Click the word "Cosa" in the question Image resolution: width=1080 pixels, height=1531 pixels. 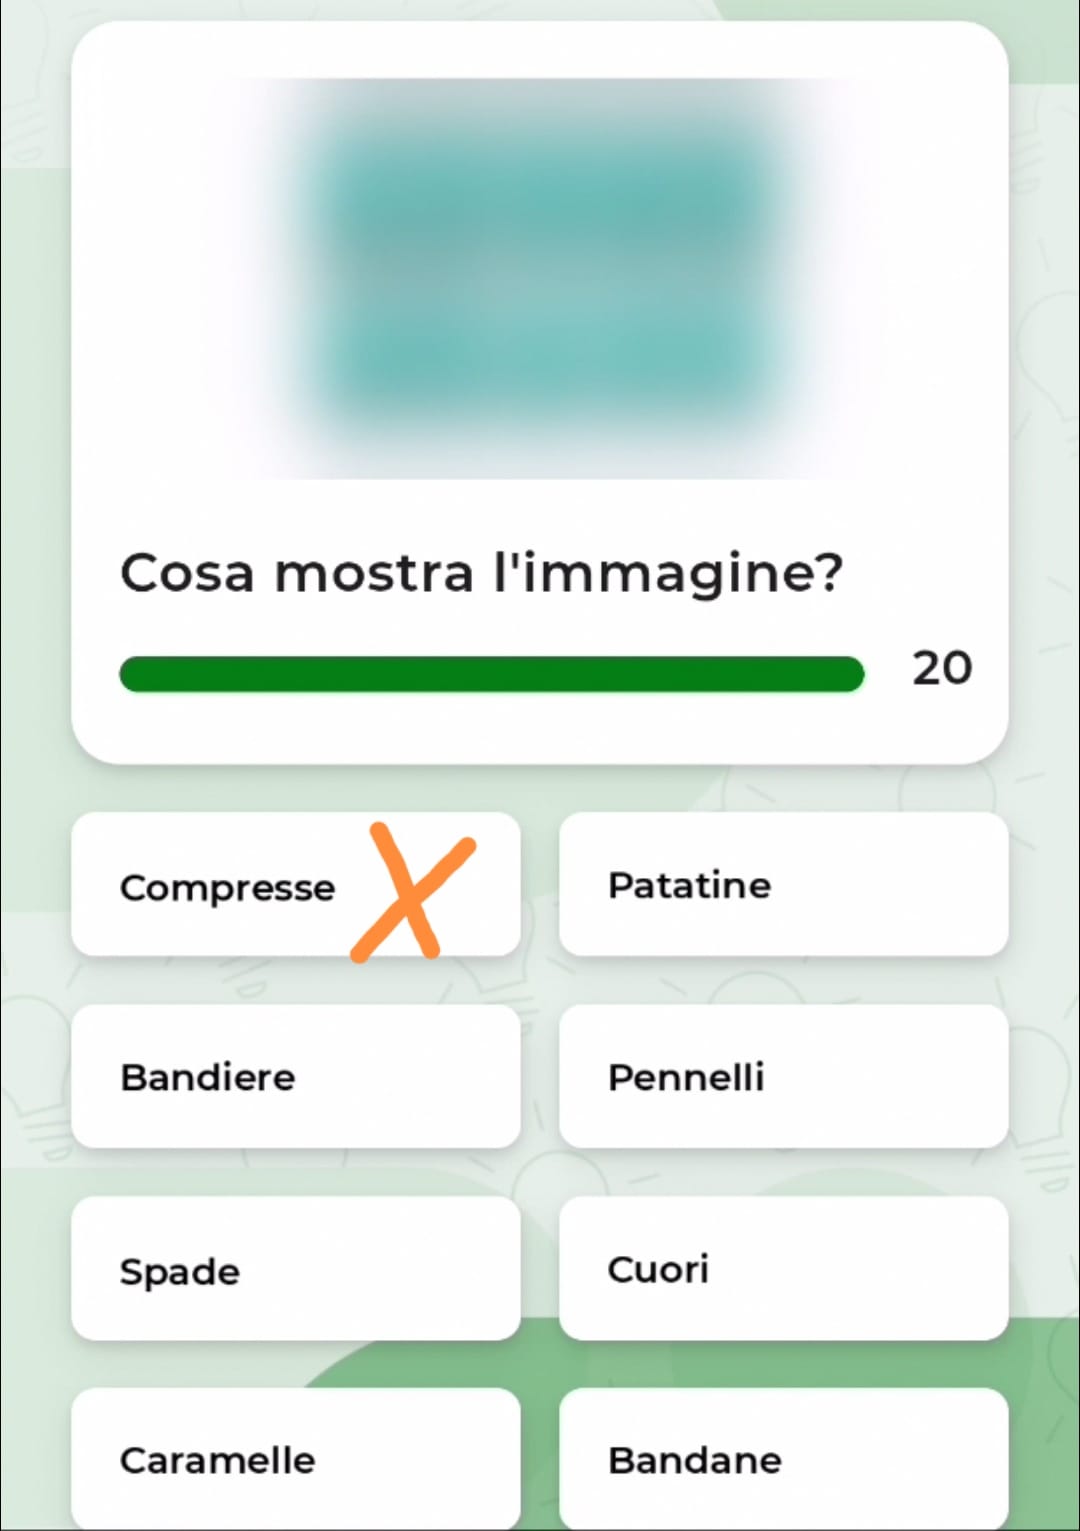coord(187,574)
